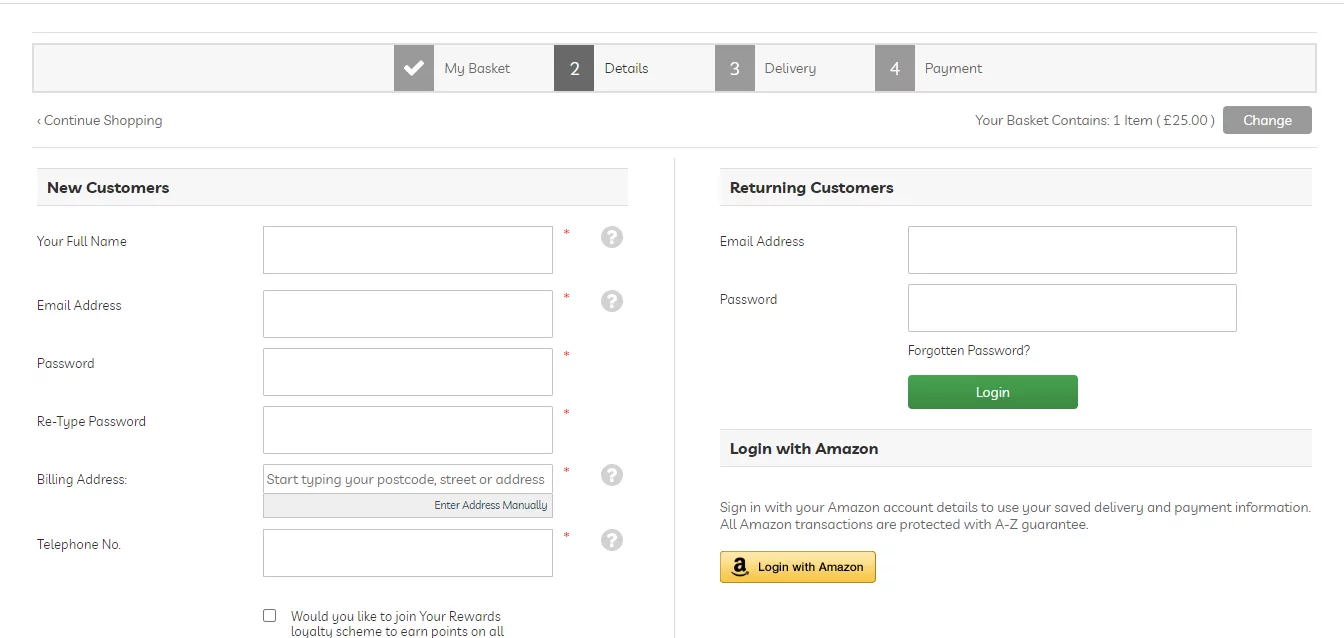
Task: Select the step 3 Delivery number box
Action: click(735, 68)
